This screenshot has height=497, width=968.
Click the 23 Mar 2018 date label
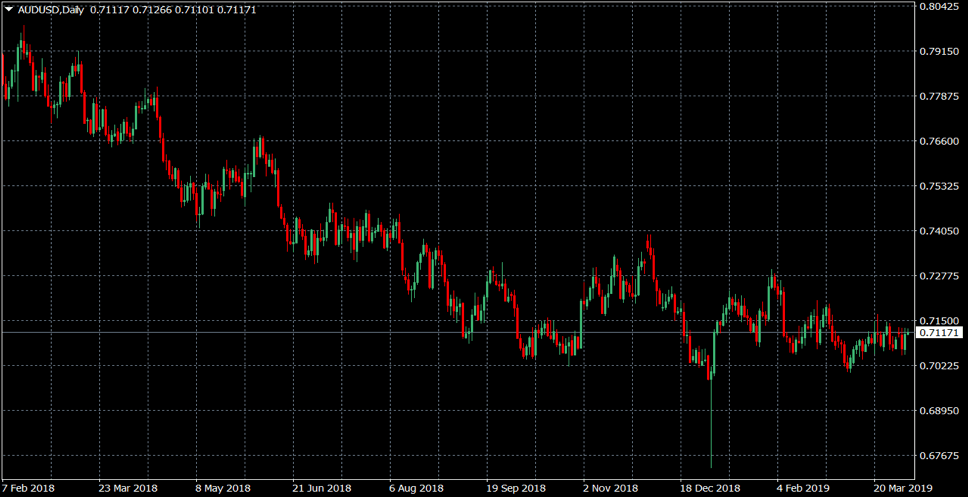point(128,488)
